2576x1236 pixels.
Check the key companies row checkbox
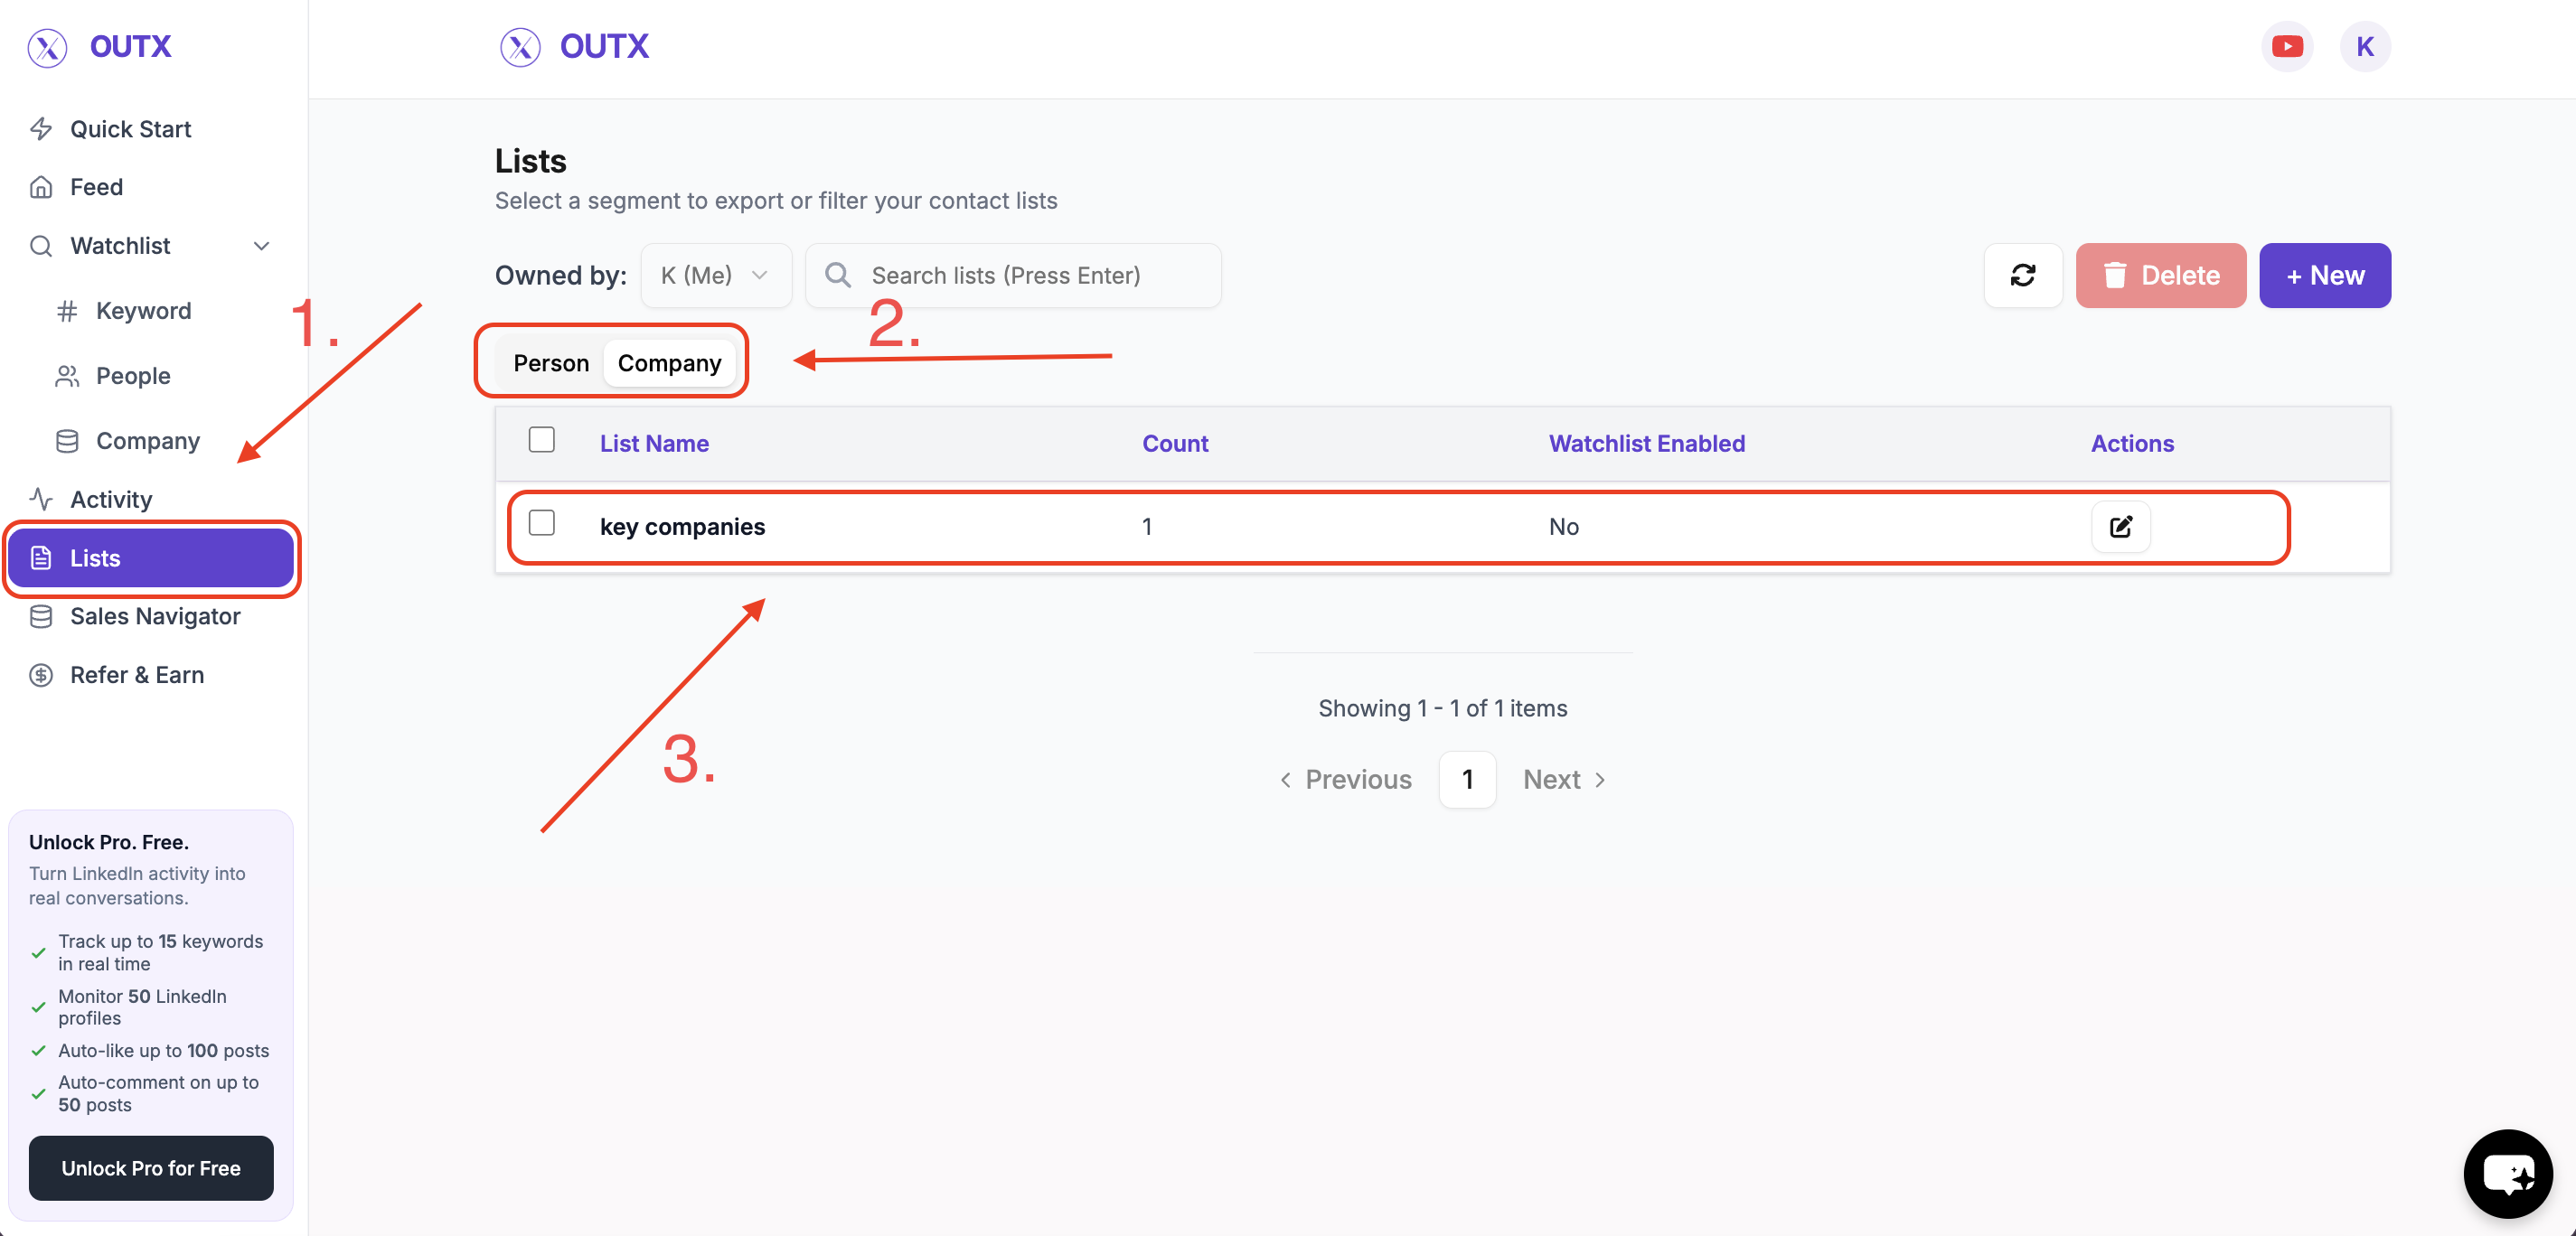[x=541, y=523]
